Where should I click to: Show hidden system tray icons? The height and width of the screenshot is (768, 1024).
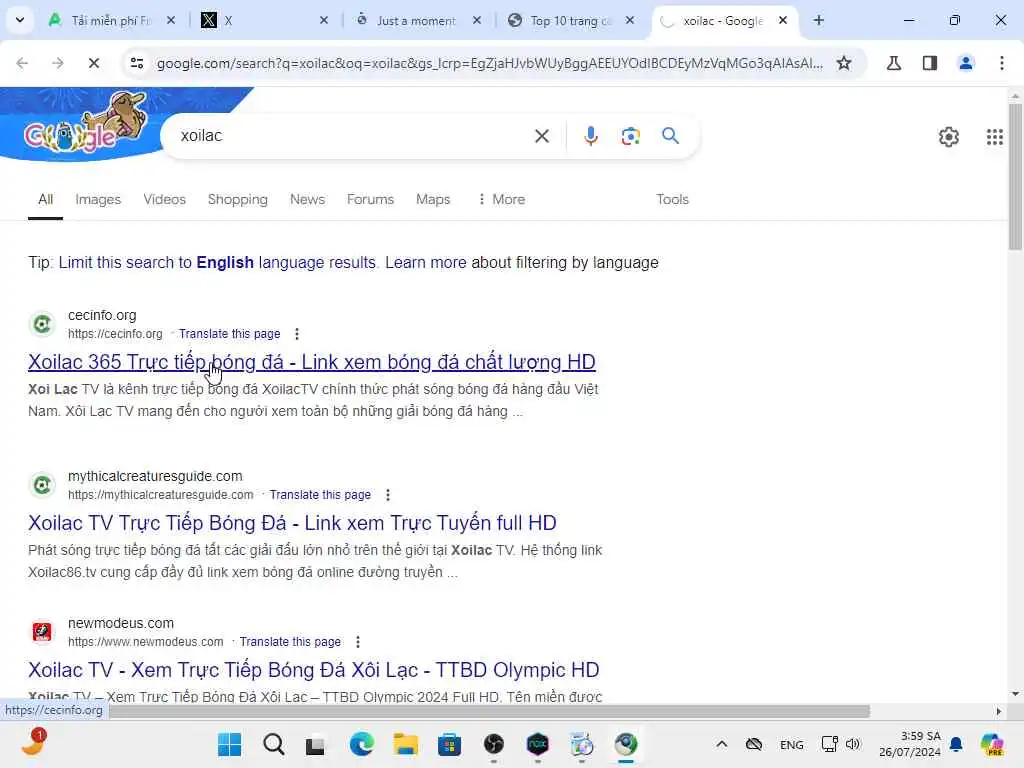(x=722, y=744)
